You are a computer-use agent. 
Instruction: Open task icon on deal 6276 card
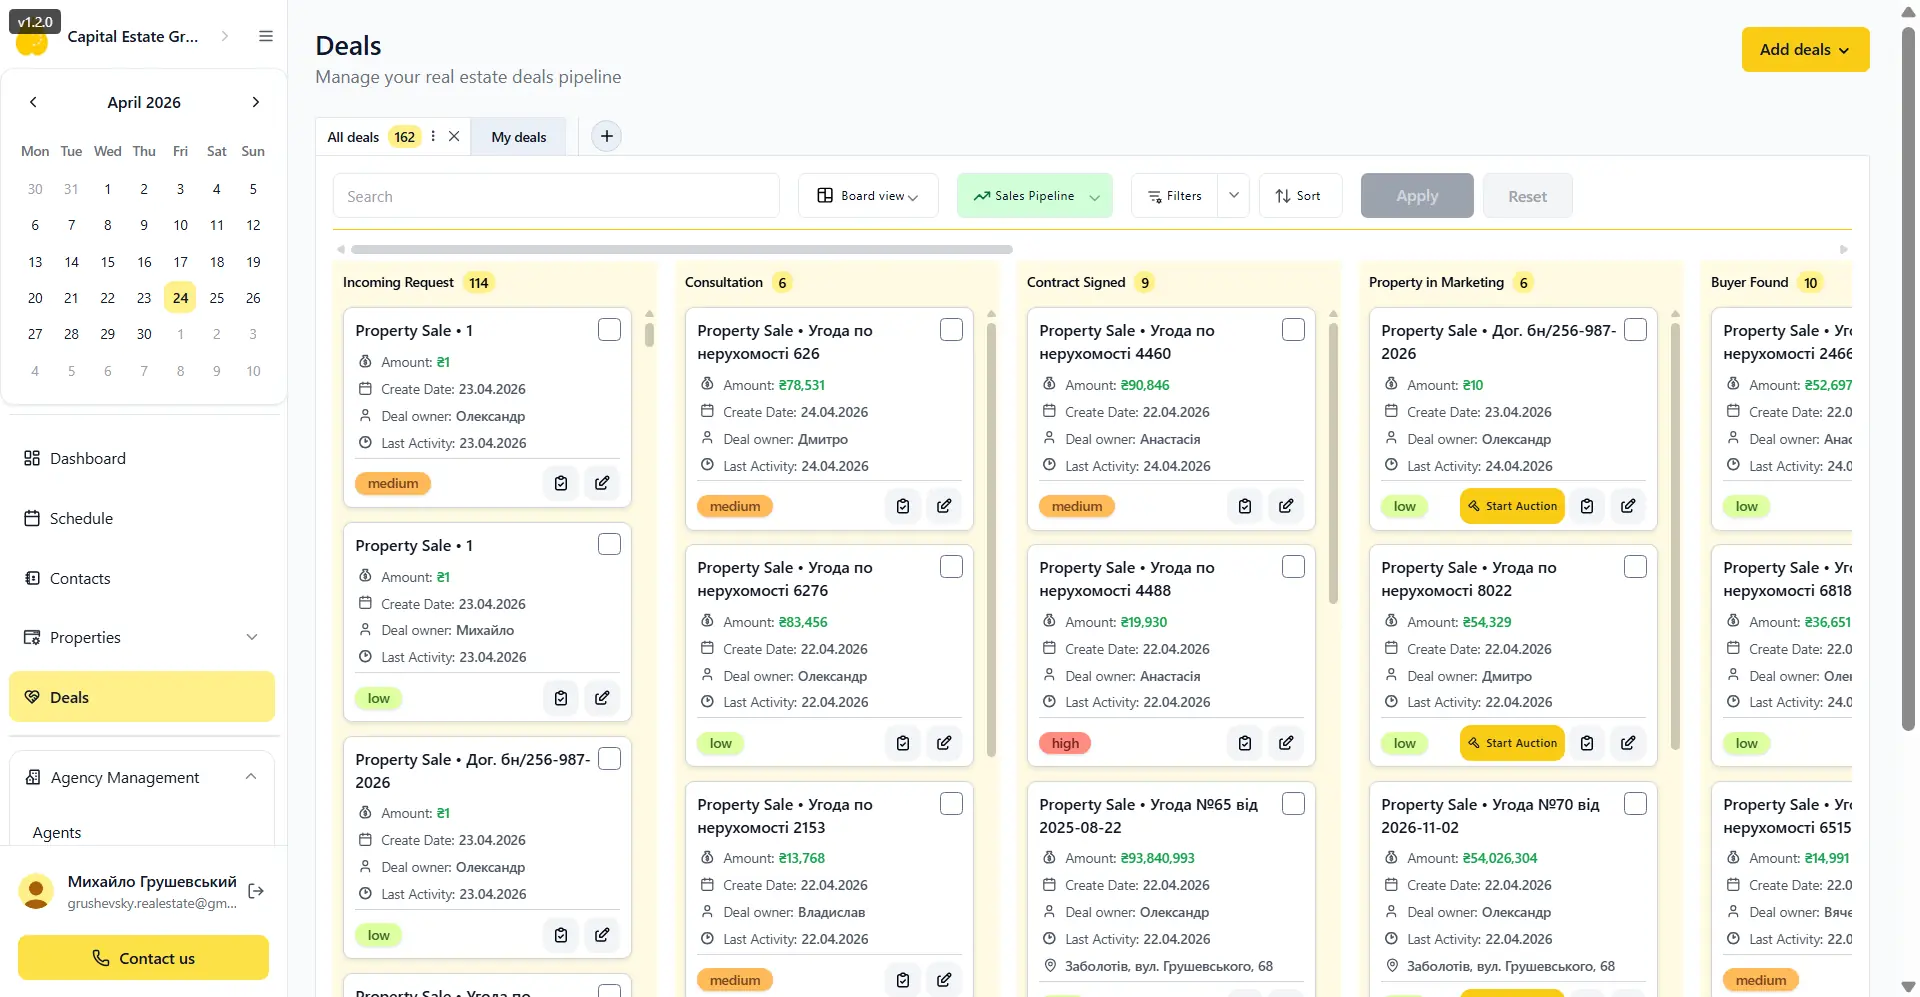903,743
